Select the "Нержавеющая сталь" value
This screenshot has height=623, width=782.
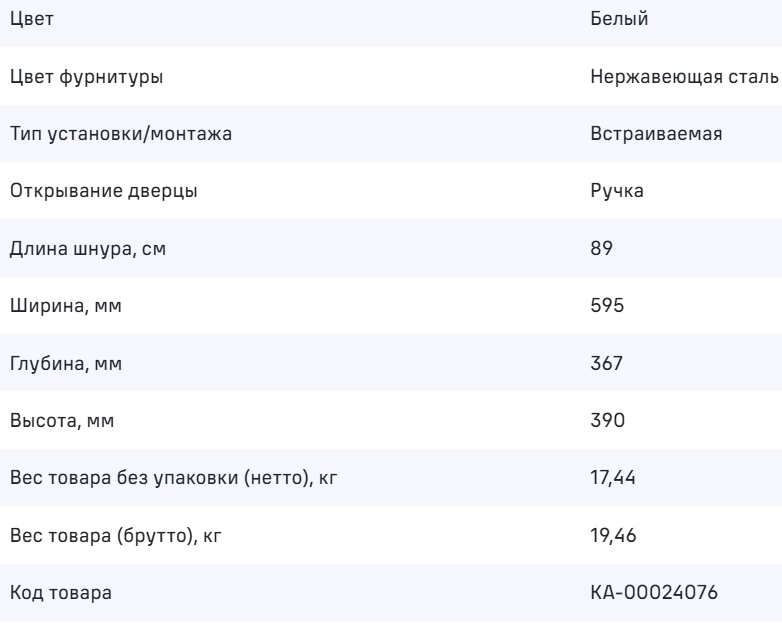pyautogui.click(x=685, y=77)
